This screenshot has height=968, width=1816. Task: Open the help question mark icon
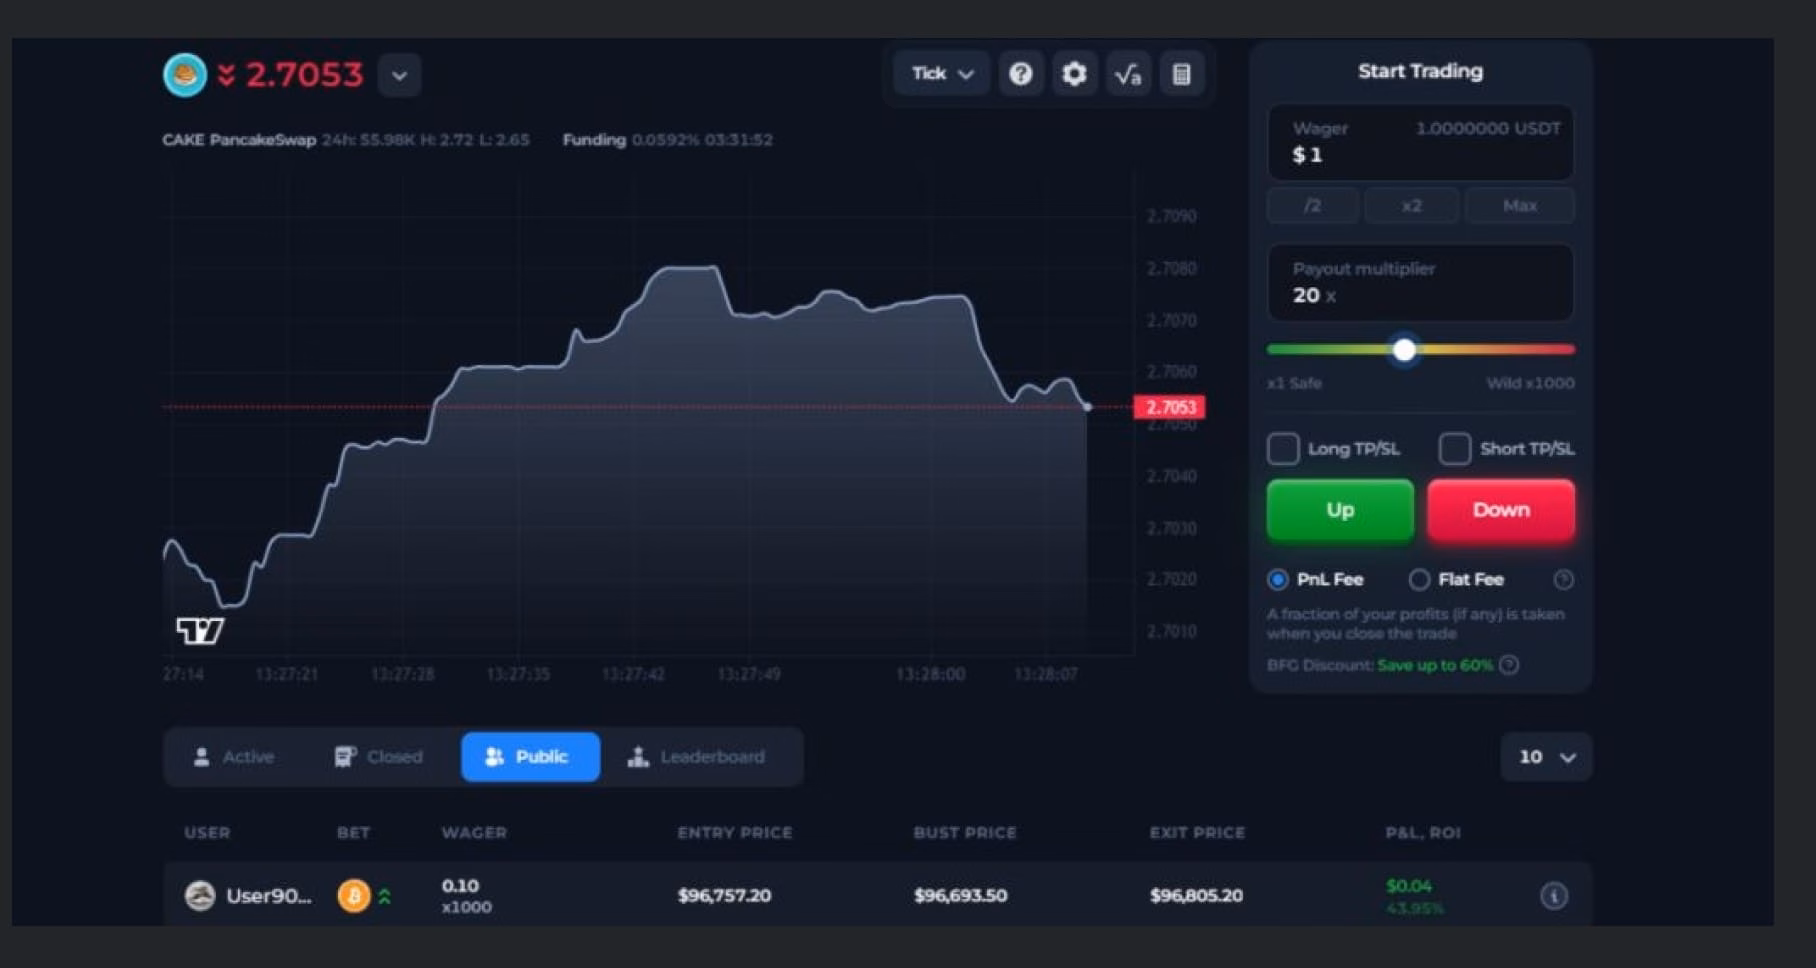click(1020, 74)
